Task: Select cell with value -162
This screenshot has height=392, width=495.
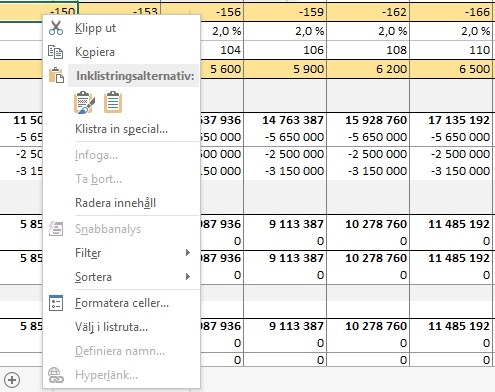Action: (368, 12)
